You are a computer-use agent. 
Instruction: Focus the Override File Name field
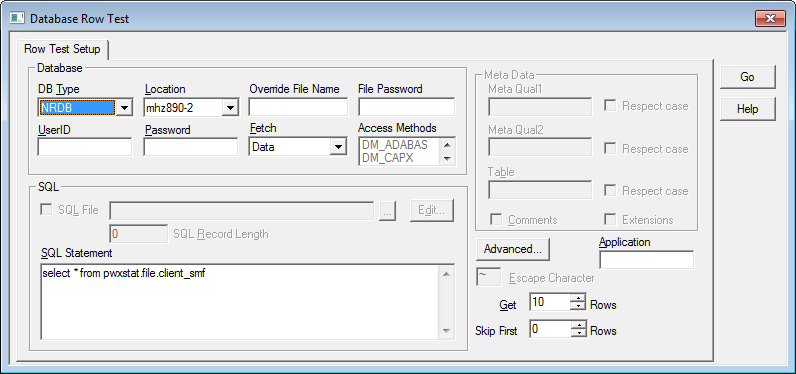coord(298,108)
